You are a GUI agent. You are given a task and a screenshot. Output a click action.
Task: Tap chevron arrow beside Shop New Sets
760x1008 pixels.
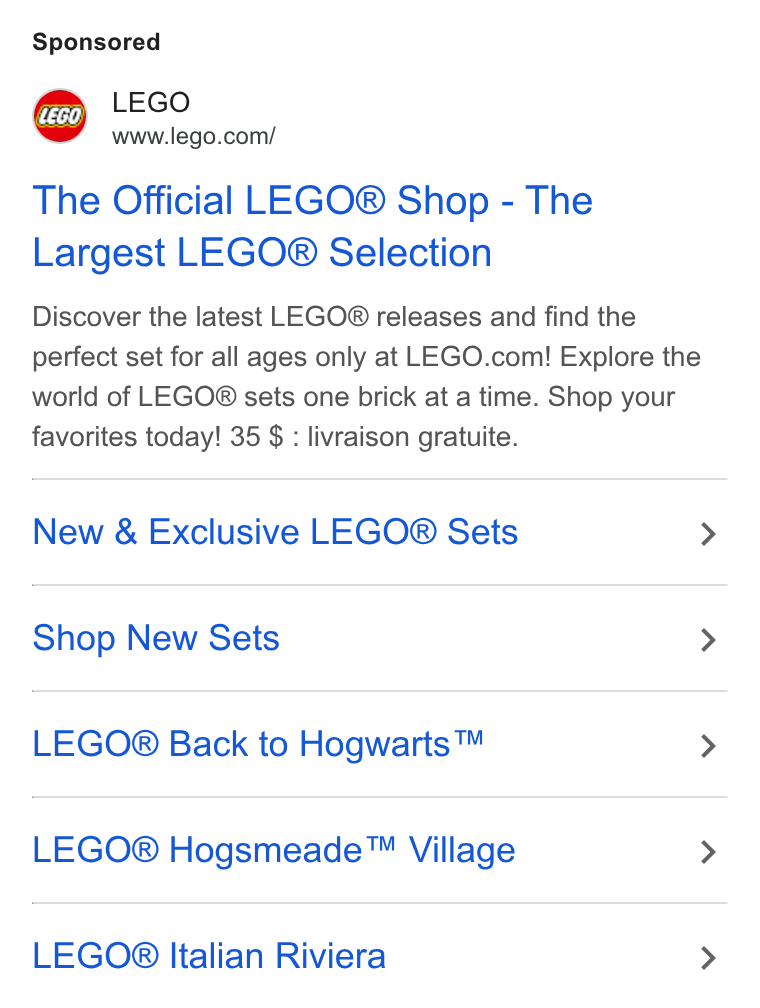[708, 640]
